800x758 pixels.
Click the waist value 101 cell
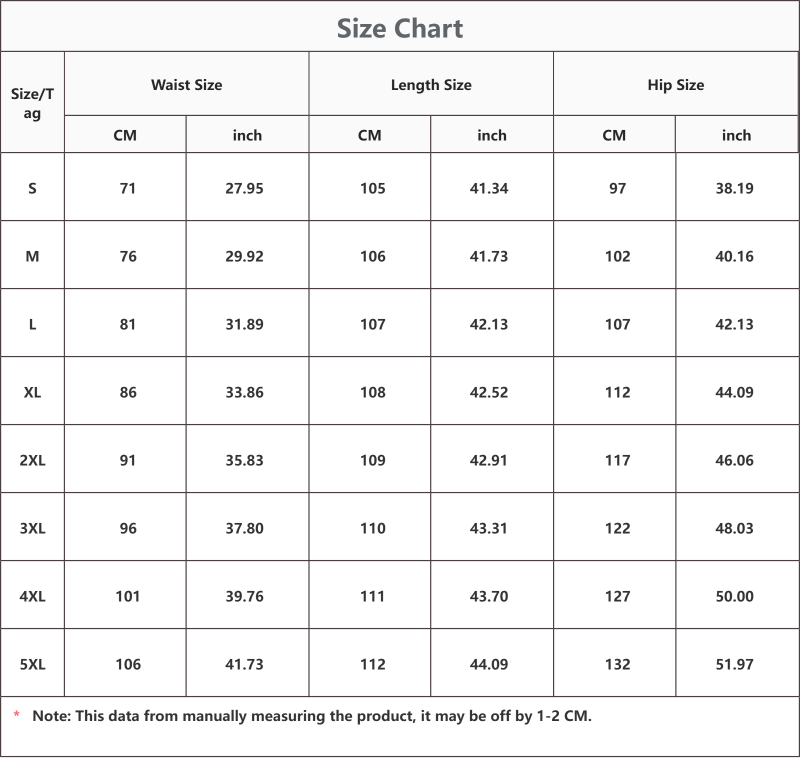tap(128, 596)
